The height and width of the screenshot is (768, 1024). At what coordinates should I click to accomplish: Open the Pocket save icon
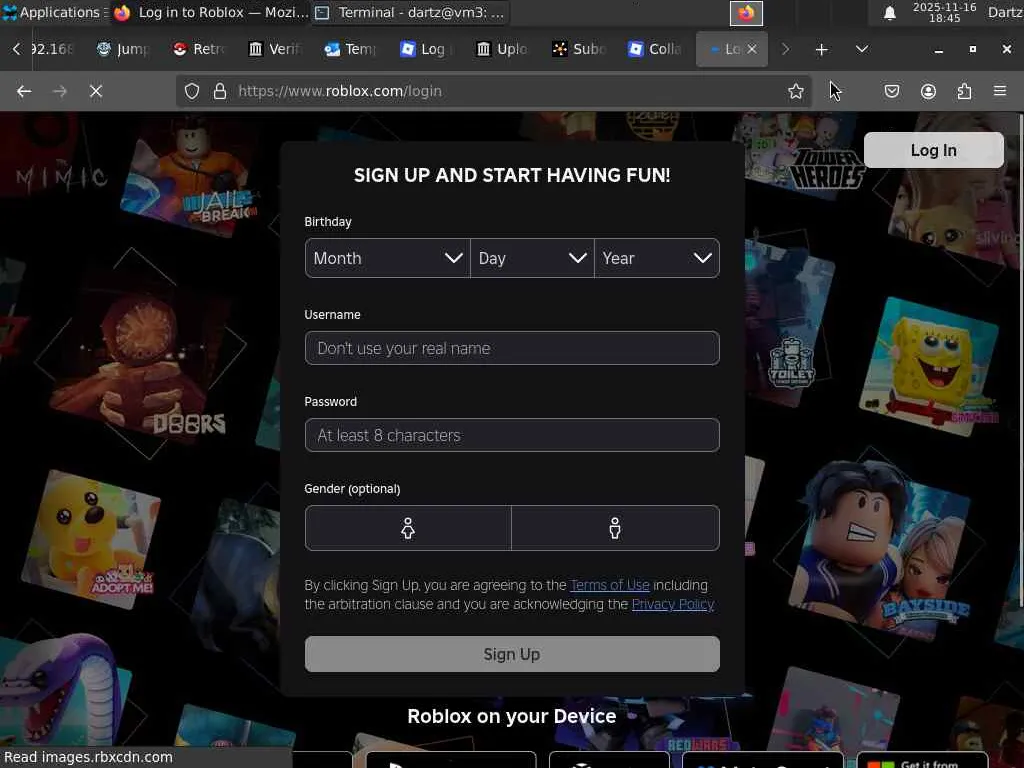[x=891, y=91]
